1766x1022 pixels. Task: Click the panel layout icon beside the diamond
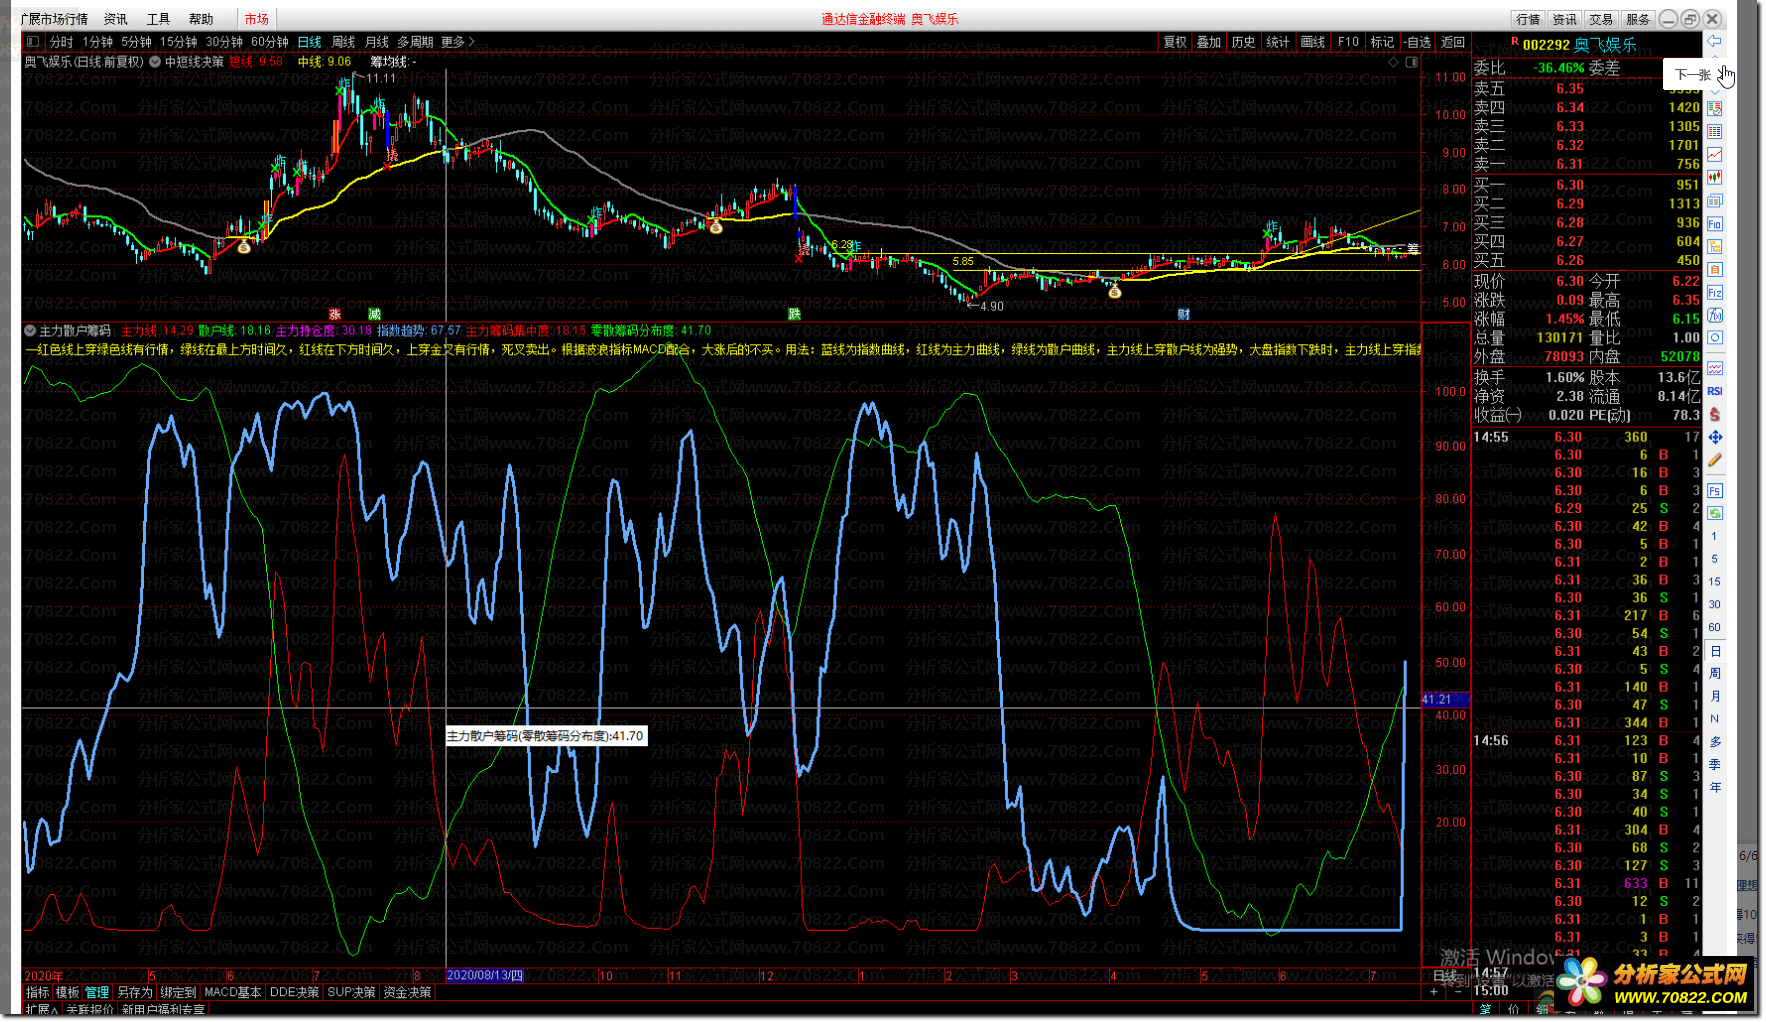(x=1411, y=62)
